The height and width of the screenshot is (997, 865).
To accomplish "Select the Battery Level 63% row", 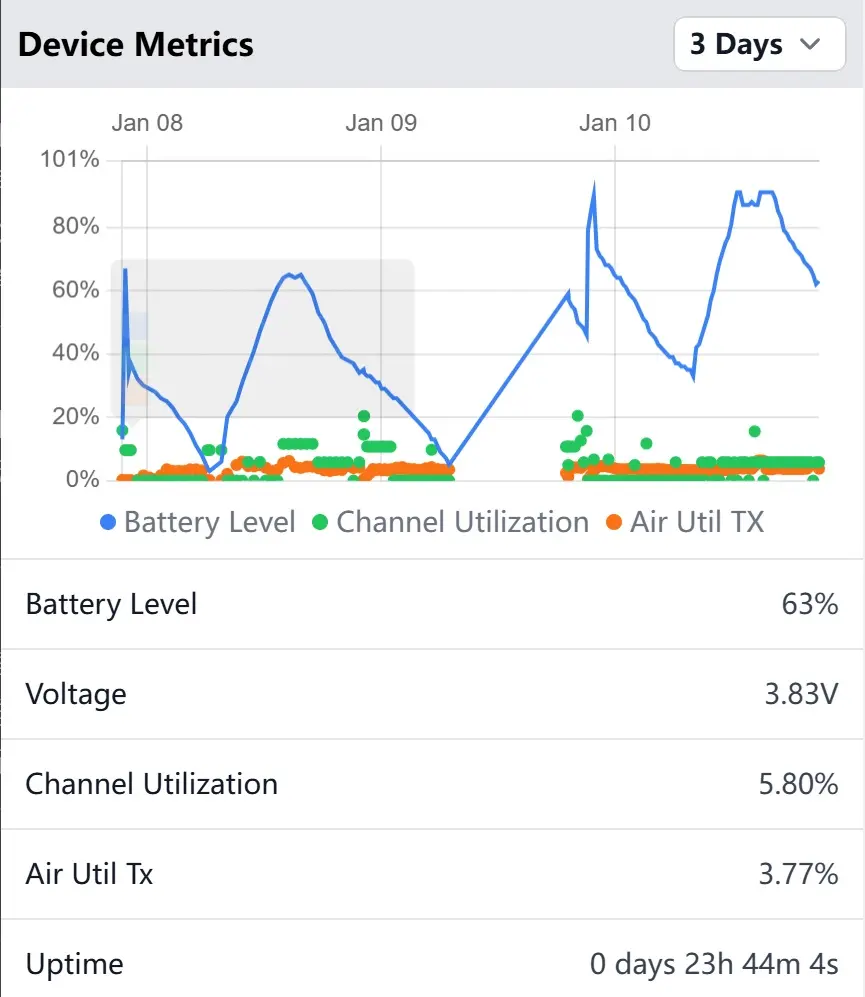I will click(432, 604).
